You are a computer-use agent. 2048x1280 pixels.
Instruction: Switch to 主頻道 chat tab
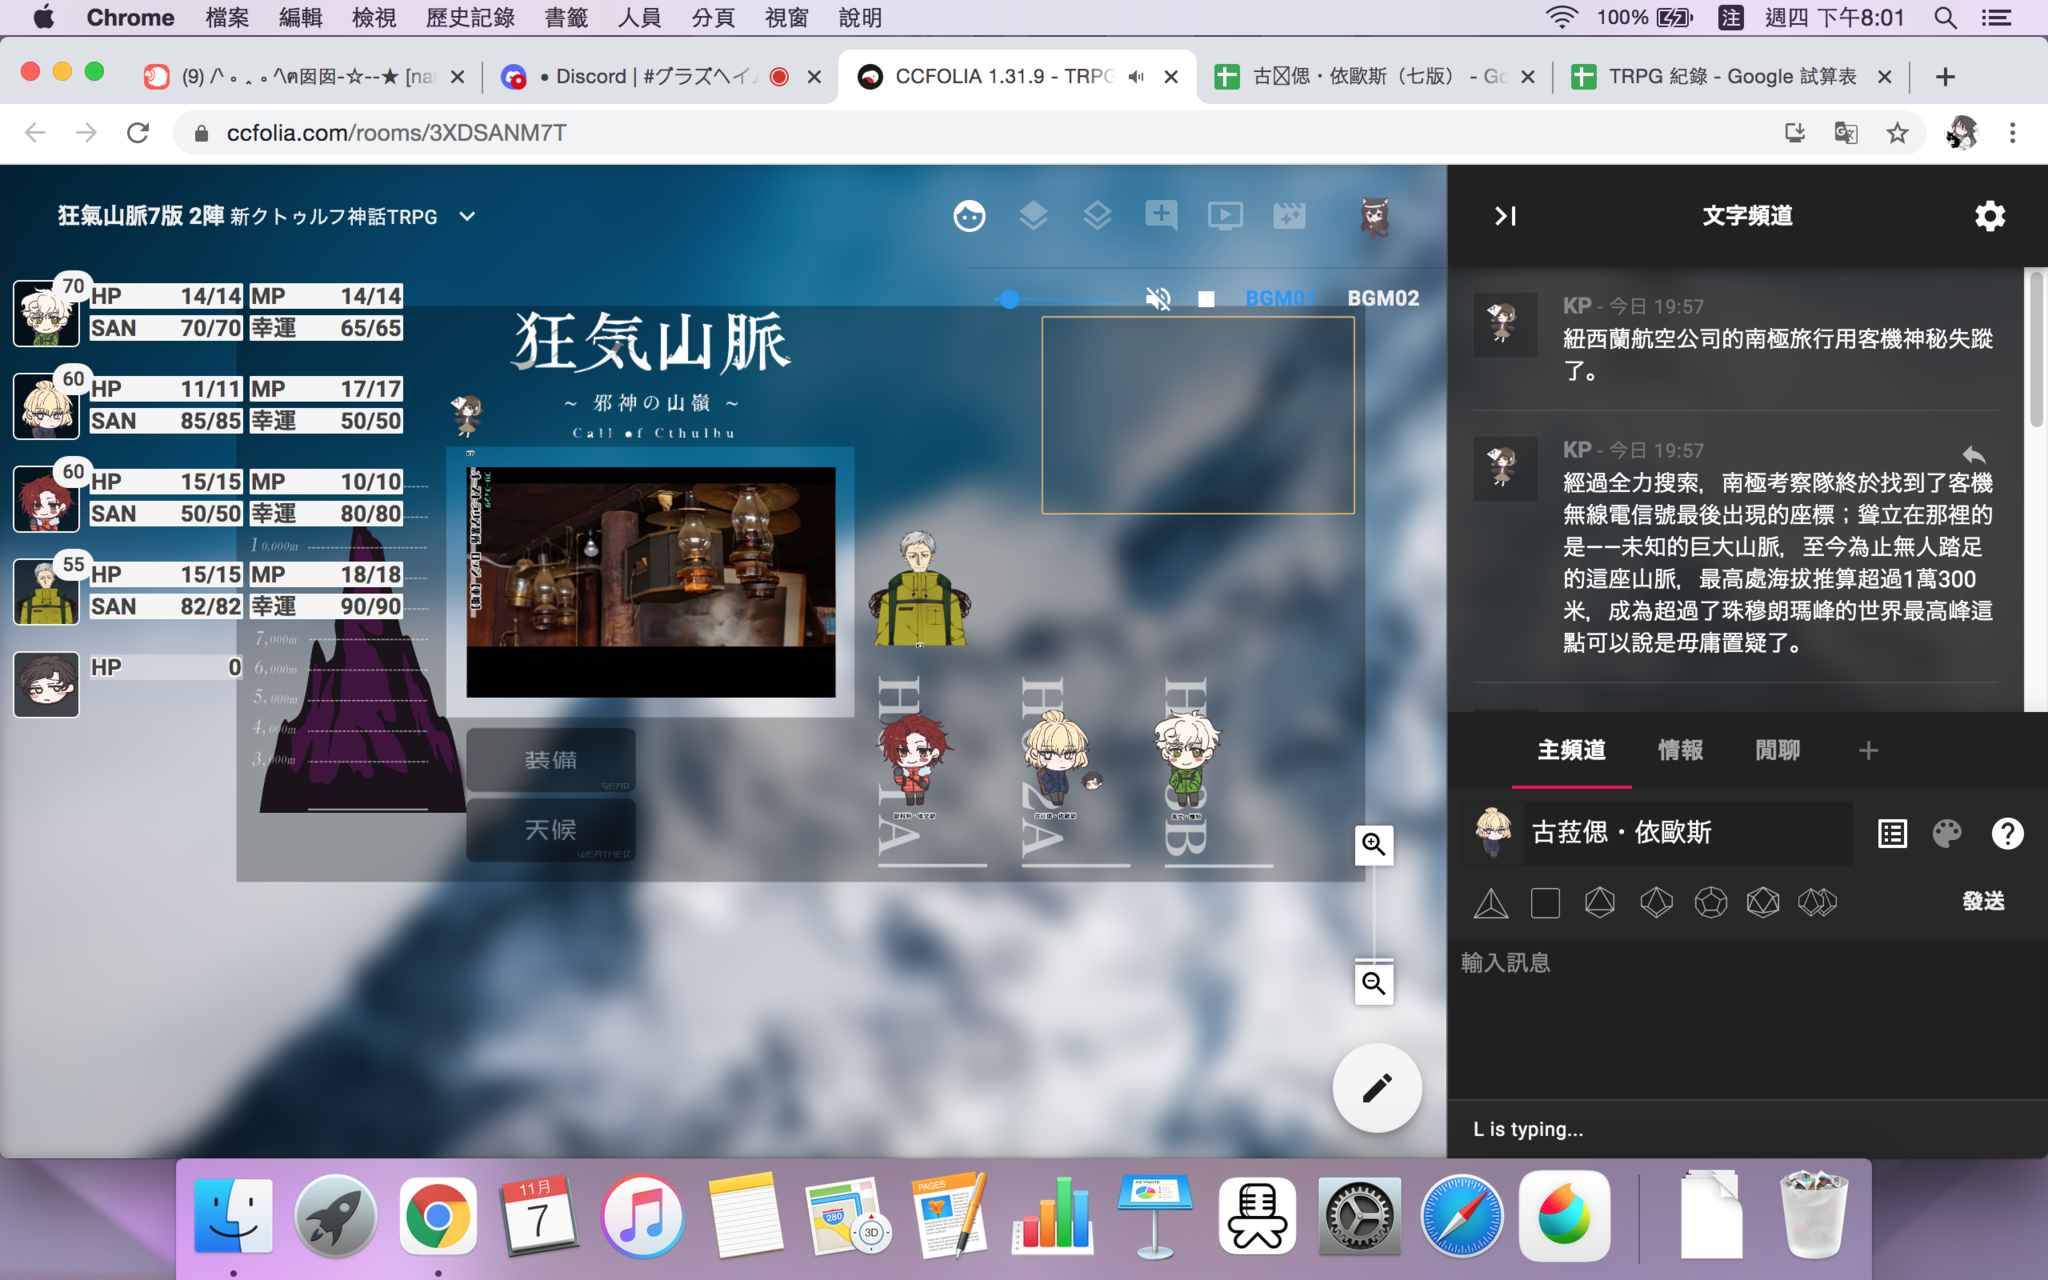pos(1571,750)
